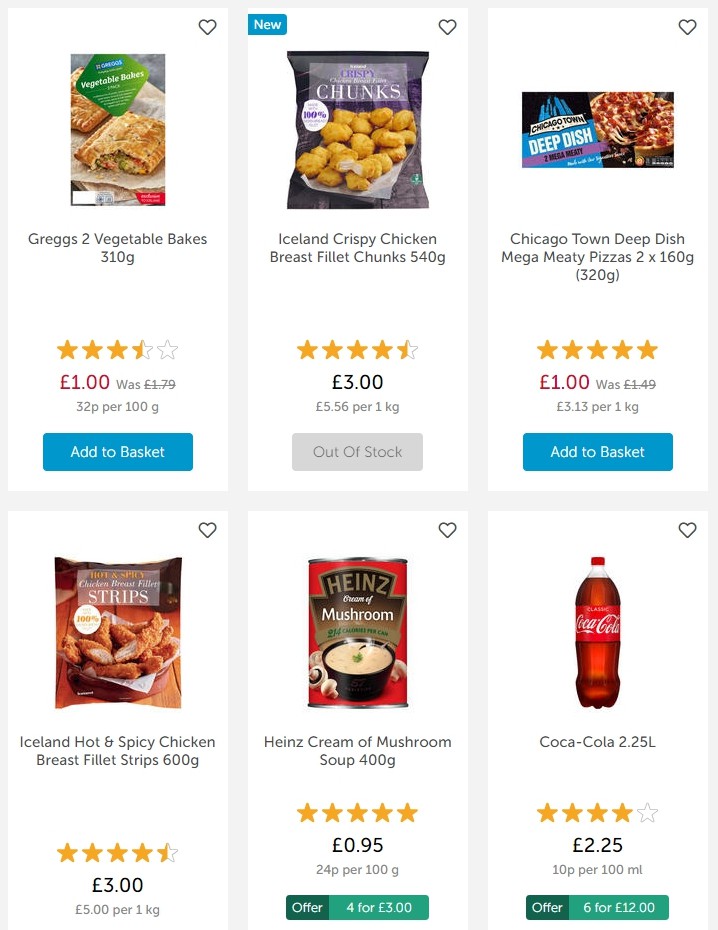Open the Heinz Cream of Mushroom Soup listing
This screenshot has width=718, height=930.
tap(357, 749)
